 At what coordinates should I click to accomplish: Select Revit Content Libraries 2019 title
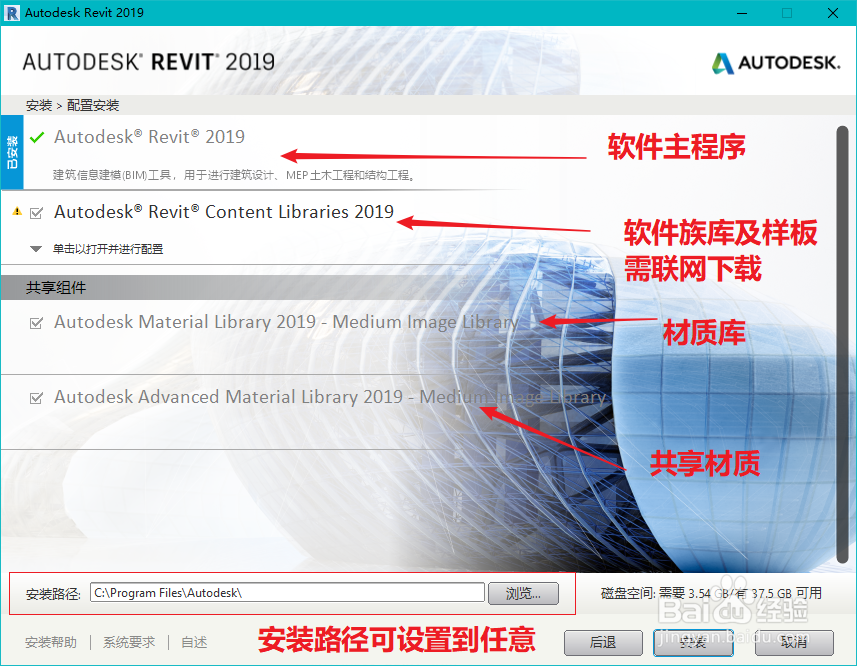pyautogui.click(x=224, y=211)
